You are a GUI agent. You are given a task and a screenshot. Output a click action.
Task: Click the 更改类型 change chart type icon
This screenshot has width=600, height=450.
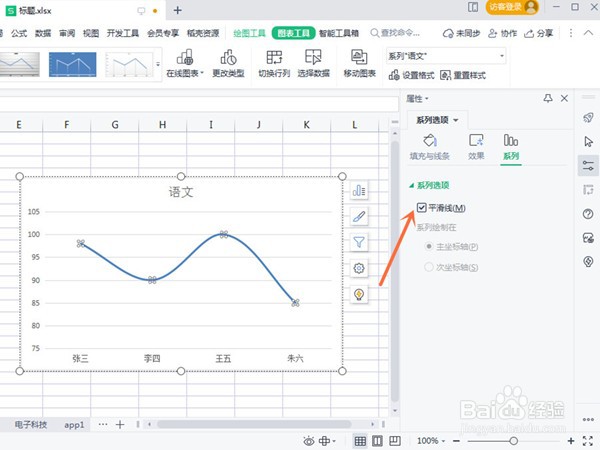click(x=228, y=57)
